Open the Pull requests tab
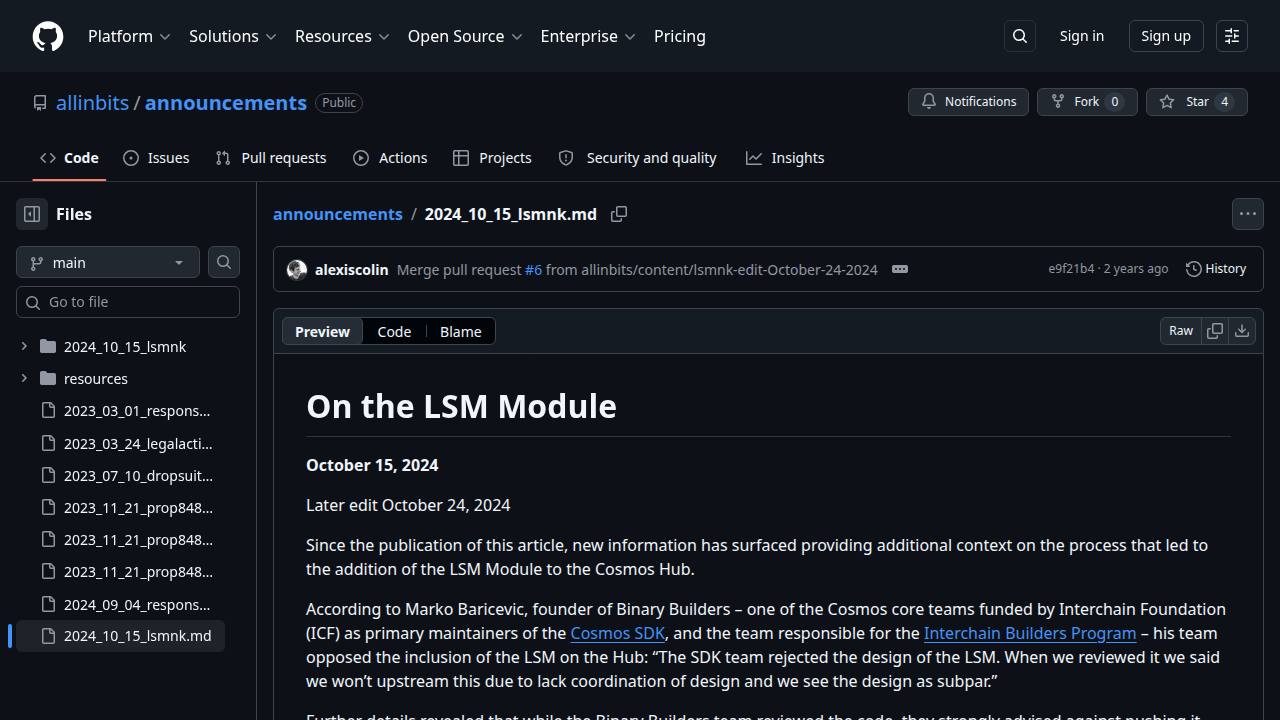Screen dimensions: 1280x720 pyautogui.click(x=271, y=158)
